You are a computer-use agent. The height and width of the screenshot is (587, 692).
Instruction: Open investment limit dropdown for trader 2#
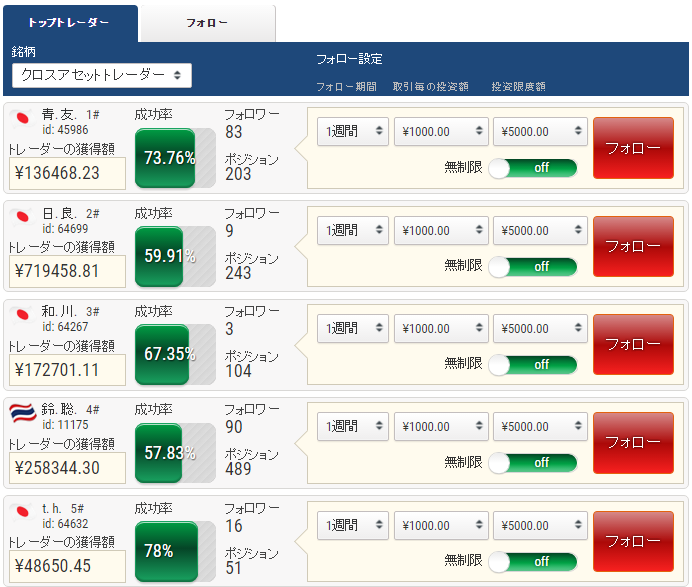[540, 230]
